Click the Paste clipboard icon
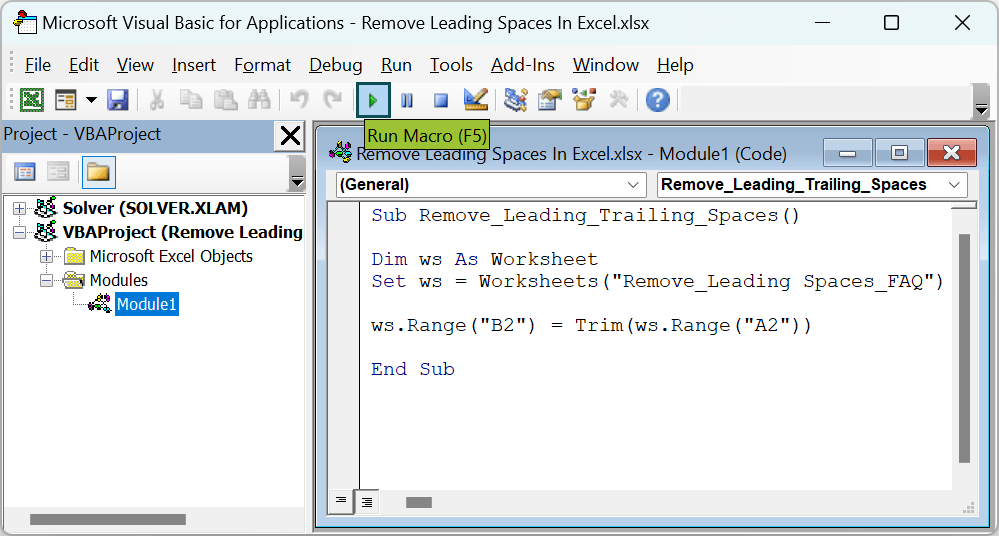Screen dimensions: 999x536 click(225, 100)
